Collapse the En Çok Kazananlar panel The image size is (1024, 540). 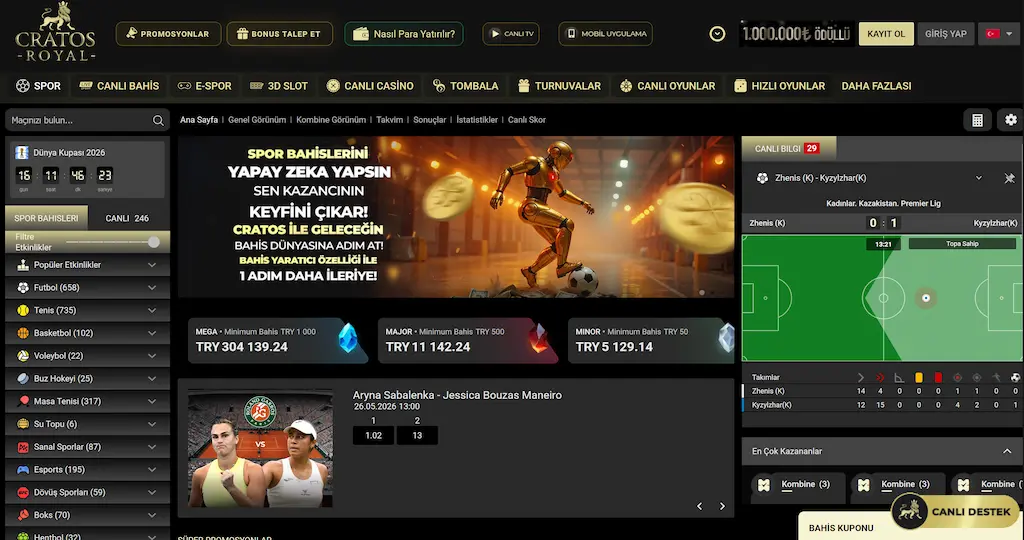pos(1007,451)
